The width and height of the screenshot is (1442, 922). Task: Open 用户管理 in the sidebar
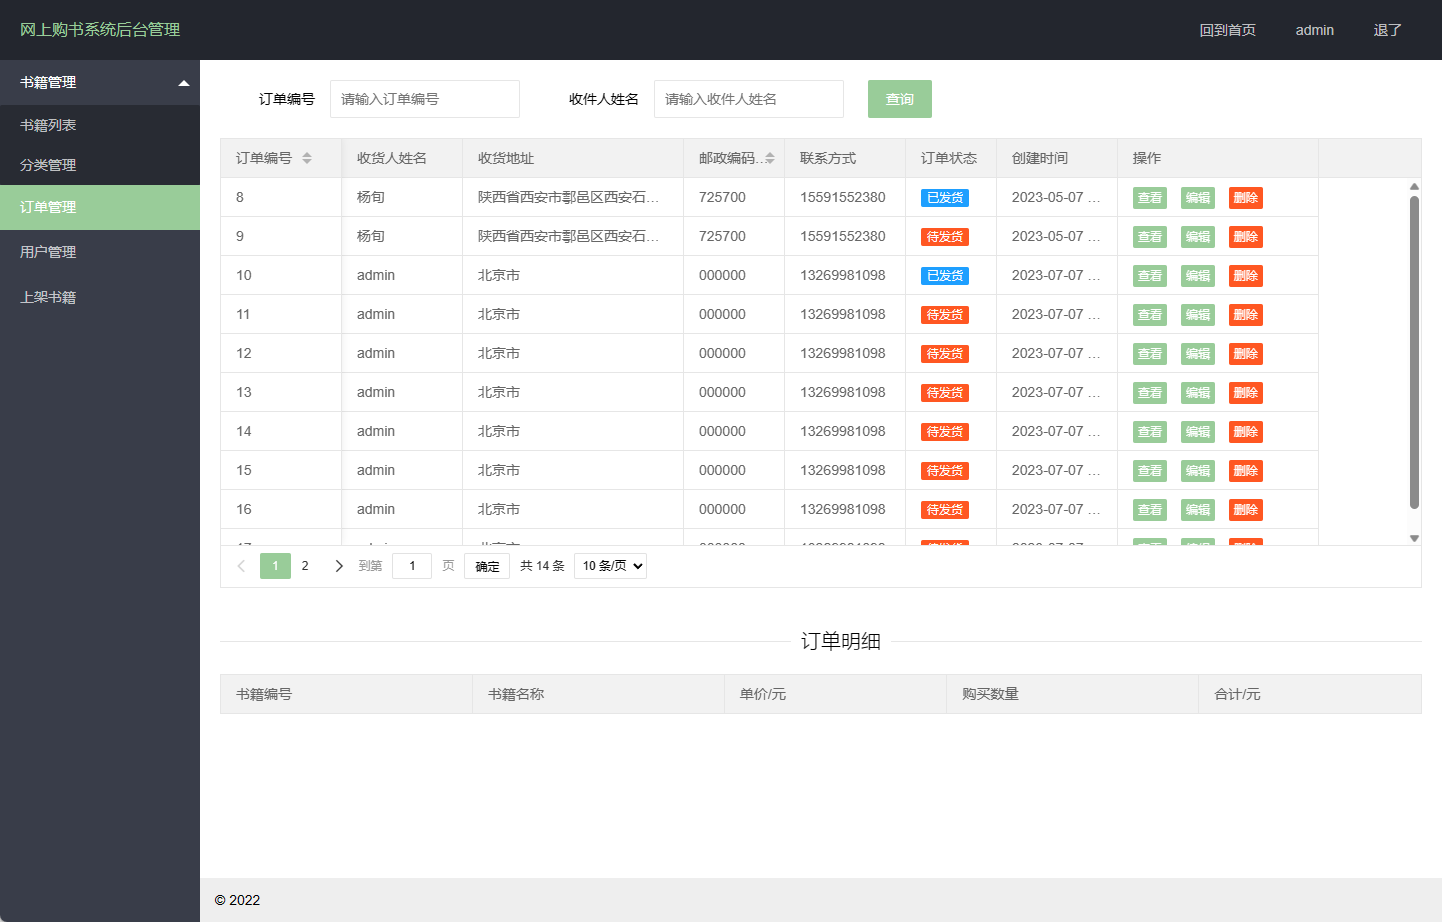tap(100, 251)
